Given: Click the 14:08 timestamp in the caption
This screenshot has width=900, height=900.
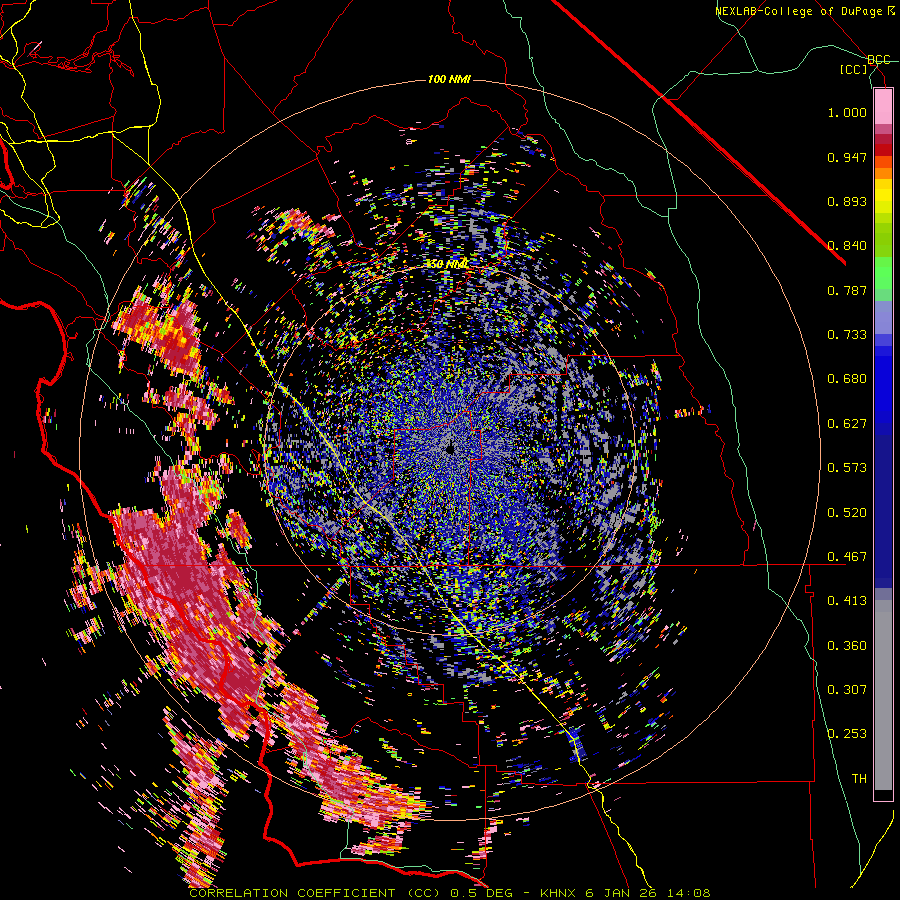Looking at the screenshot, I should (691, 893).
